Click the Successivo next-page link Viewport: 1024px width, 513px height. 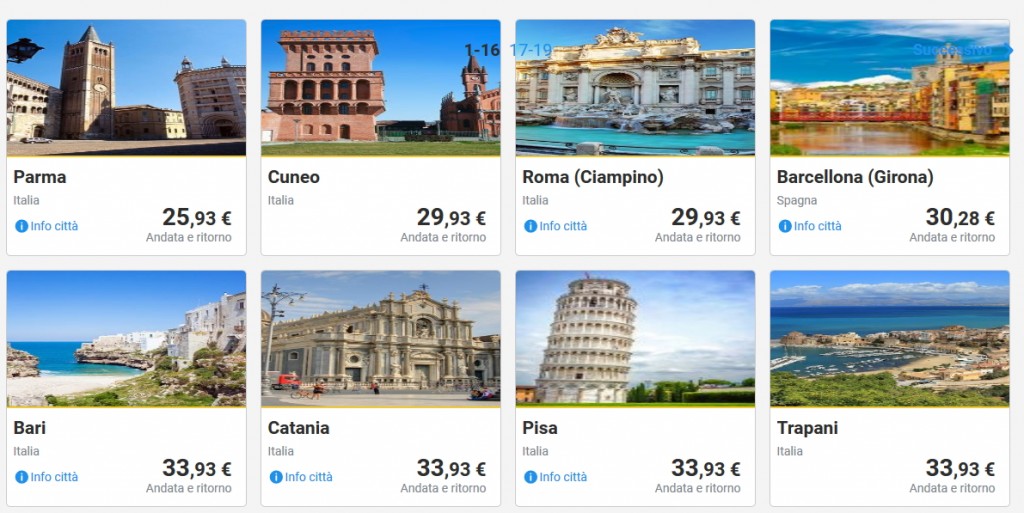click(x=952, y=50)
